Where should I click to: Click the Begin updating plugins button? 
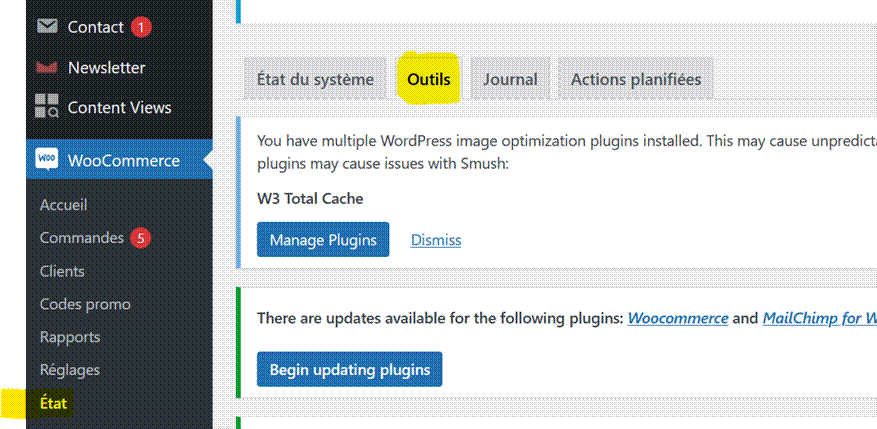(x=350, y=369)
